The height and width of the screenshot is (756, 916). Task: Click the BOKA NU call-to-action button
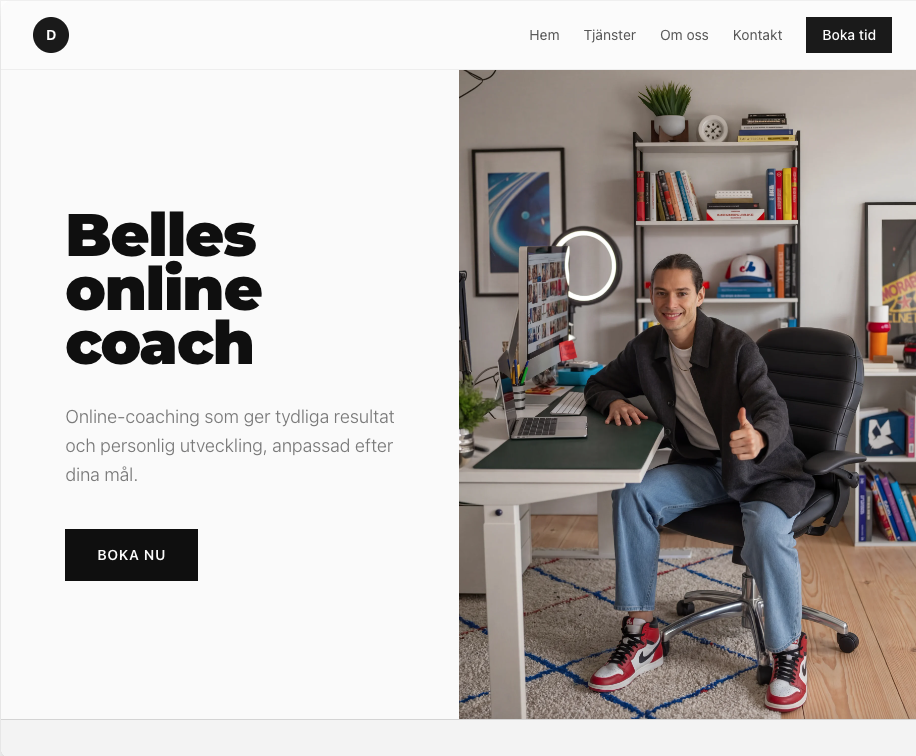pos(131,555)
